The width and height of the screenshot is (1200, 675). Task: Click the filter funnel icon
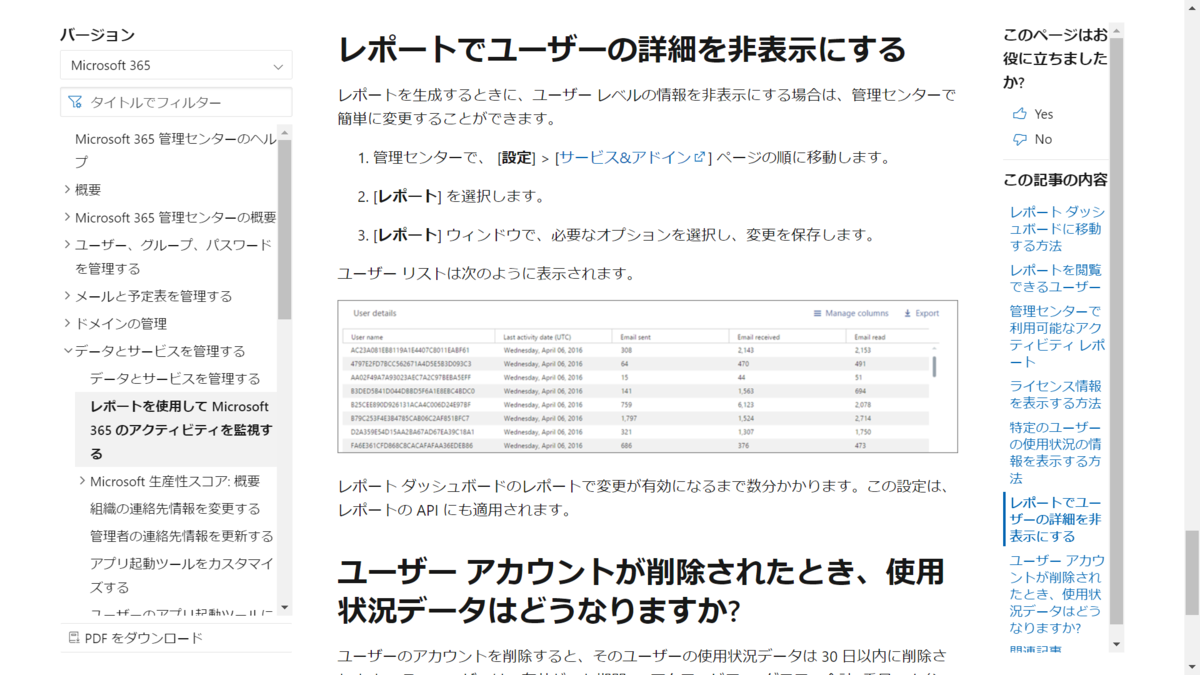click(75, 102)
